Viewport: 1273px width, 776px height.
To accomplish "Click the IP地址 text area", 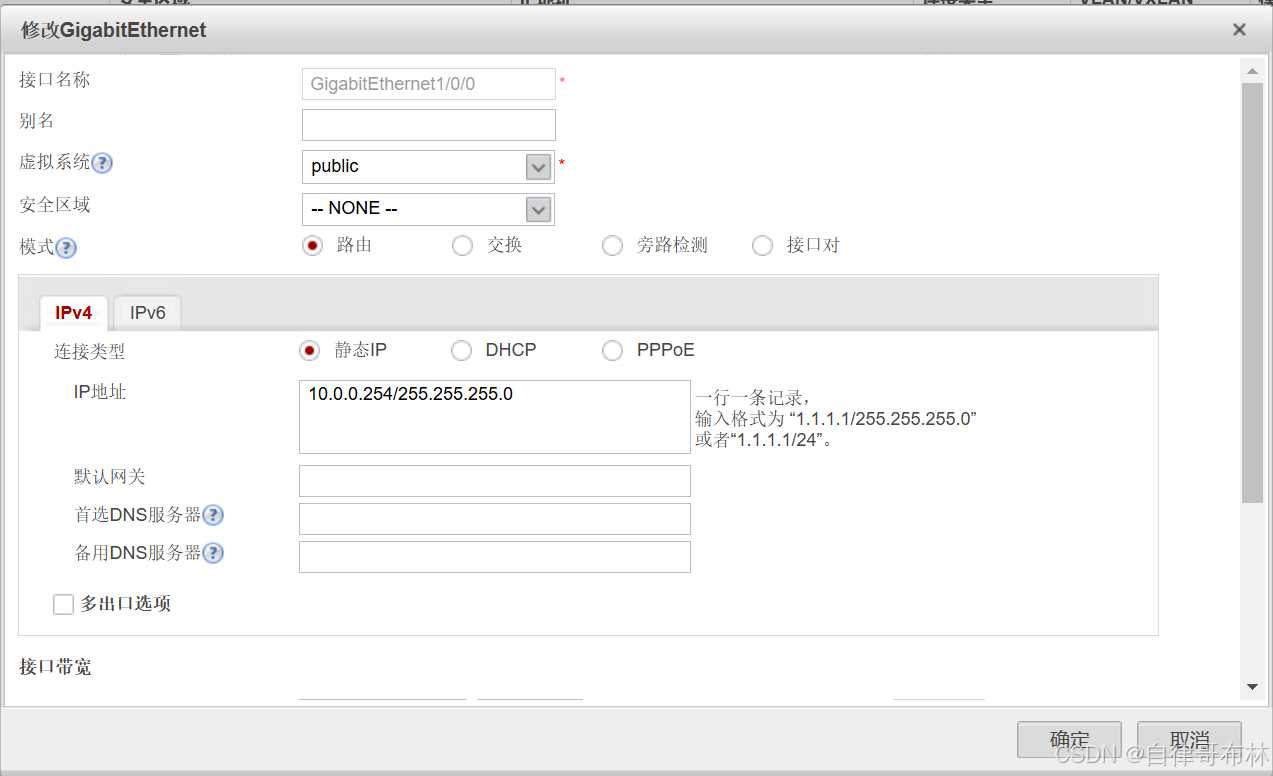I will coord(494,417).
